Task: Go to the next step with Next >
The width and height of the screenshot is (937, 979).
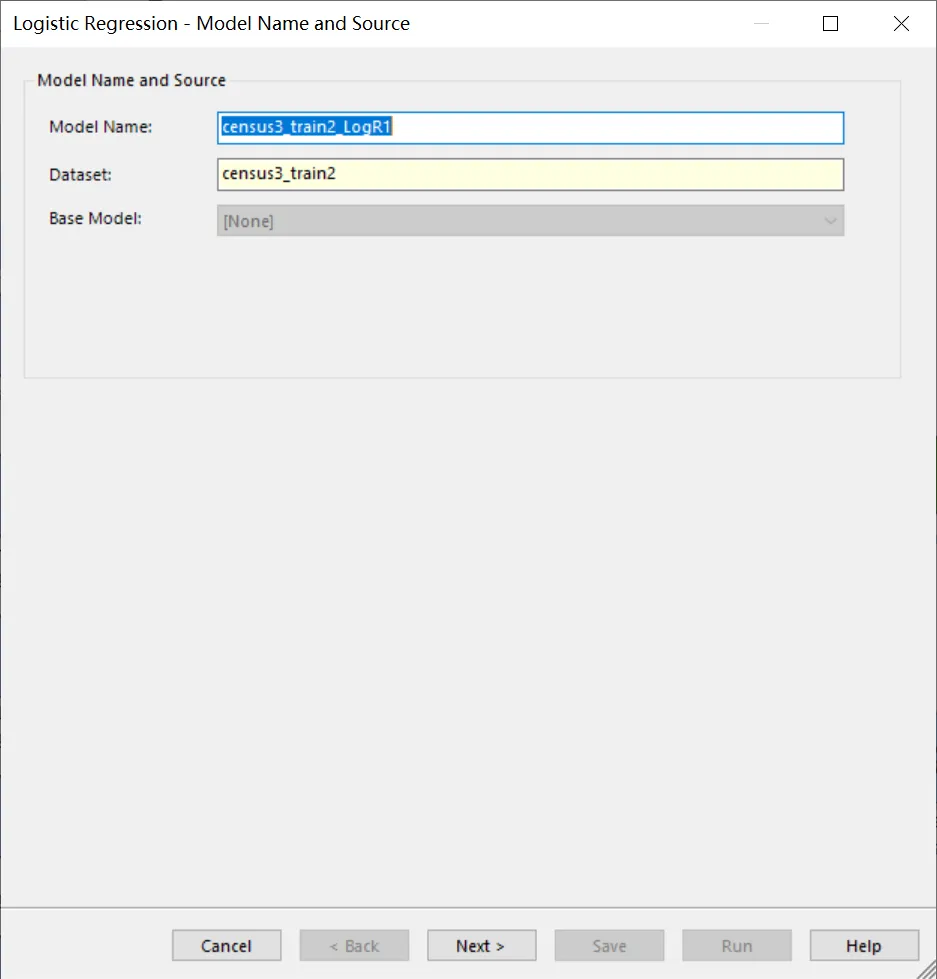Action: pyautogui.click(x=481, y=946)
